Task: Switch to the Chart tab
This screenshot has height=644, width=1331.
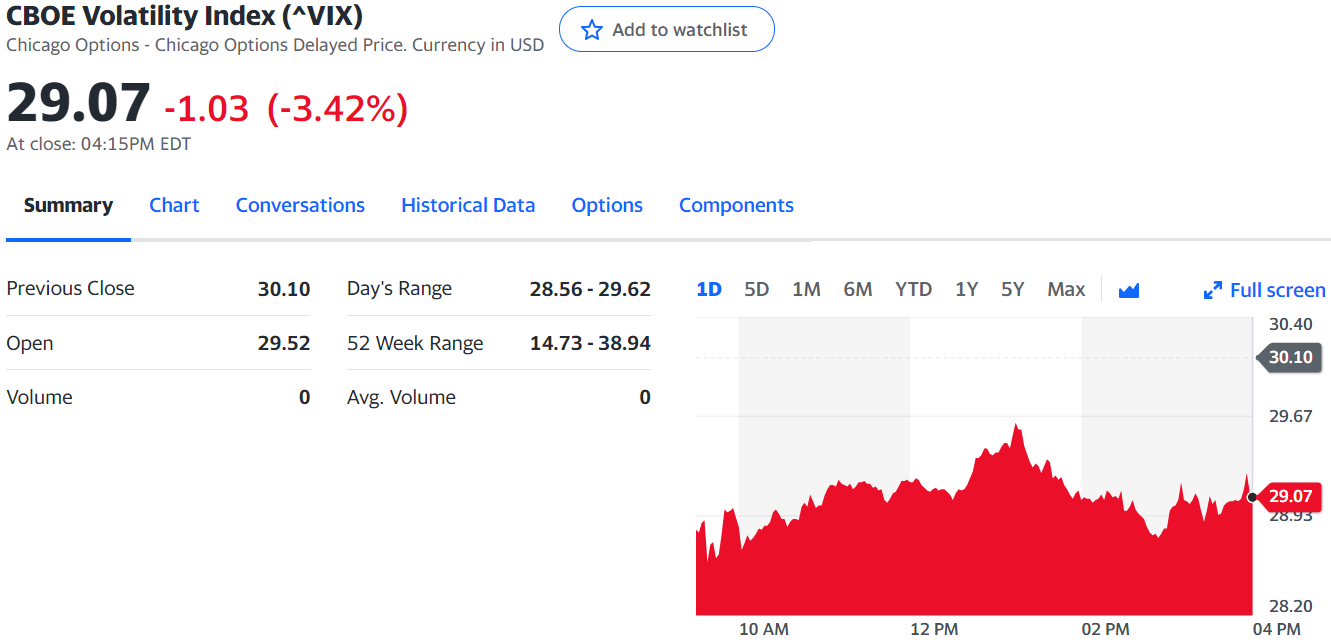Action: 174,205
